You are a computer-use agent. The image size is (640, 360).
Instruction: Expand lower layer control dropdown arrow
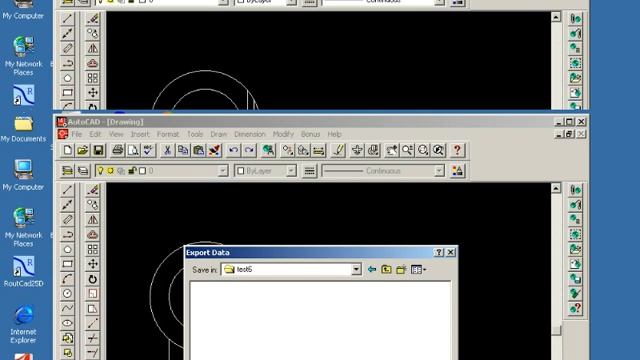click(223, 171)
